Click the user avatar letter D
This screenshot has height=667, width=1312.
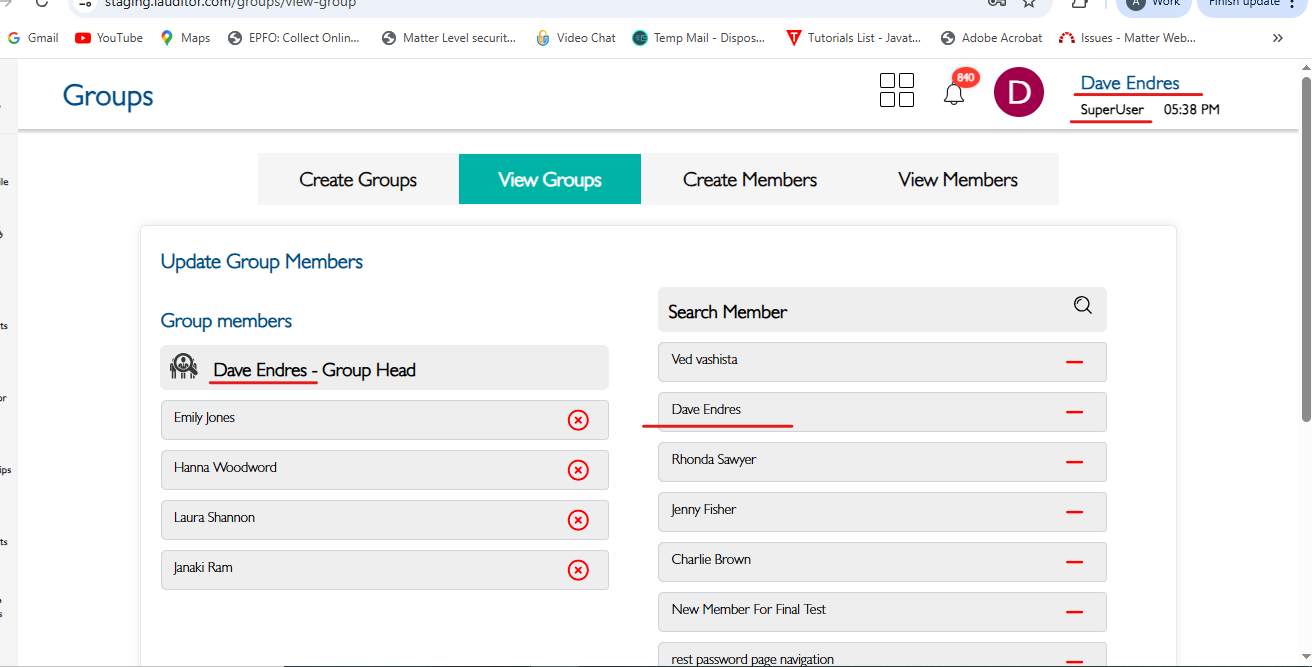click(x=1018, y=93)
